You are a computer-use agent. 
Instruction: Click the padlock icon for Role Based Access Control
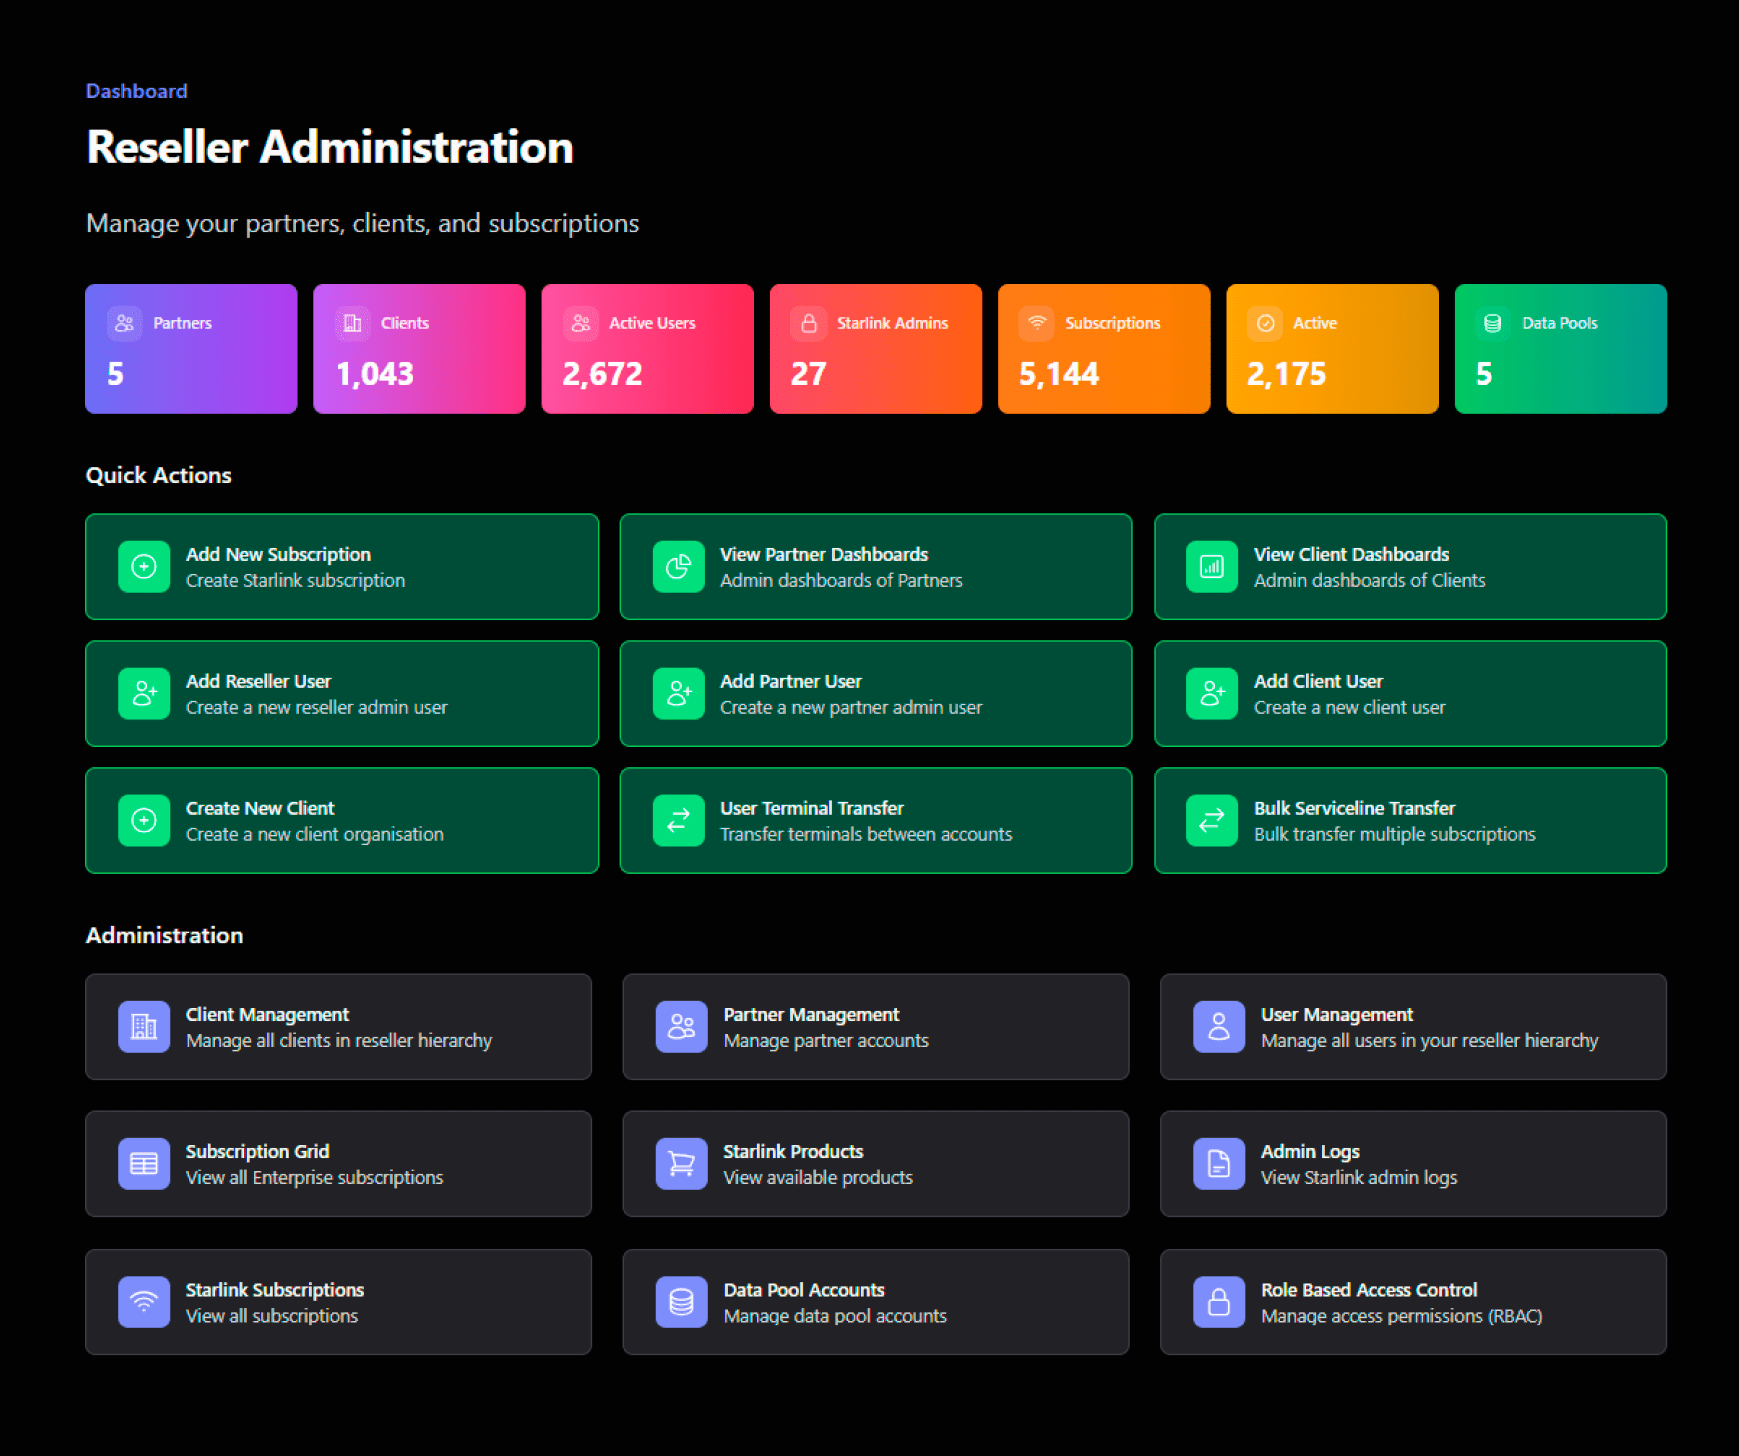click(x=1218, y=1302)
